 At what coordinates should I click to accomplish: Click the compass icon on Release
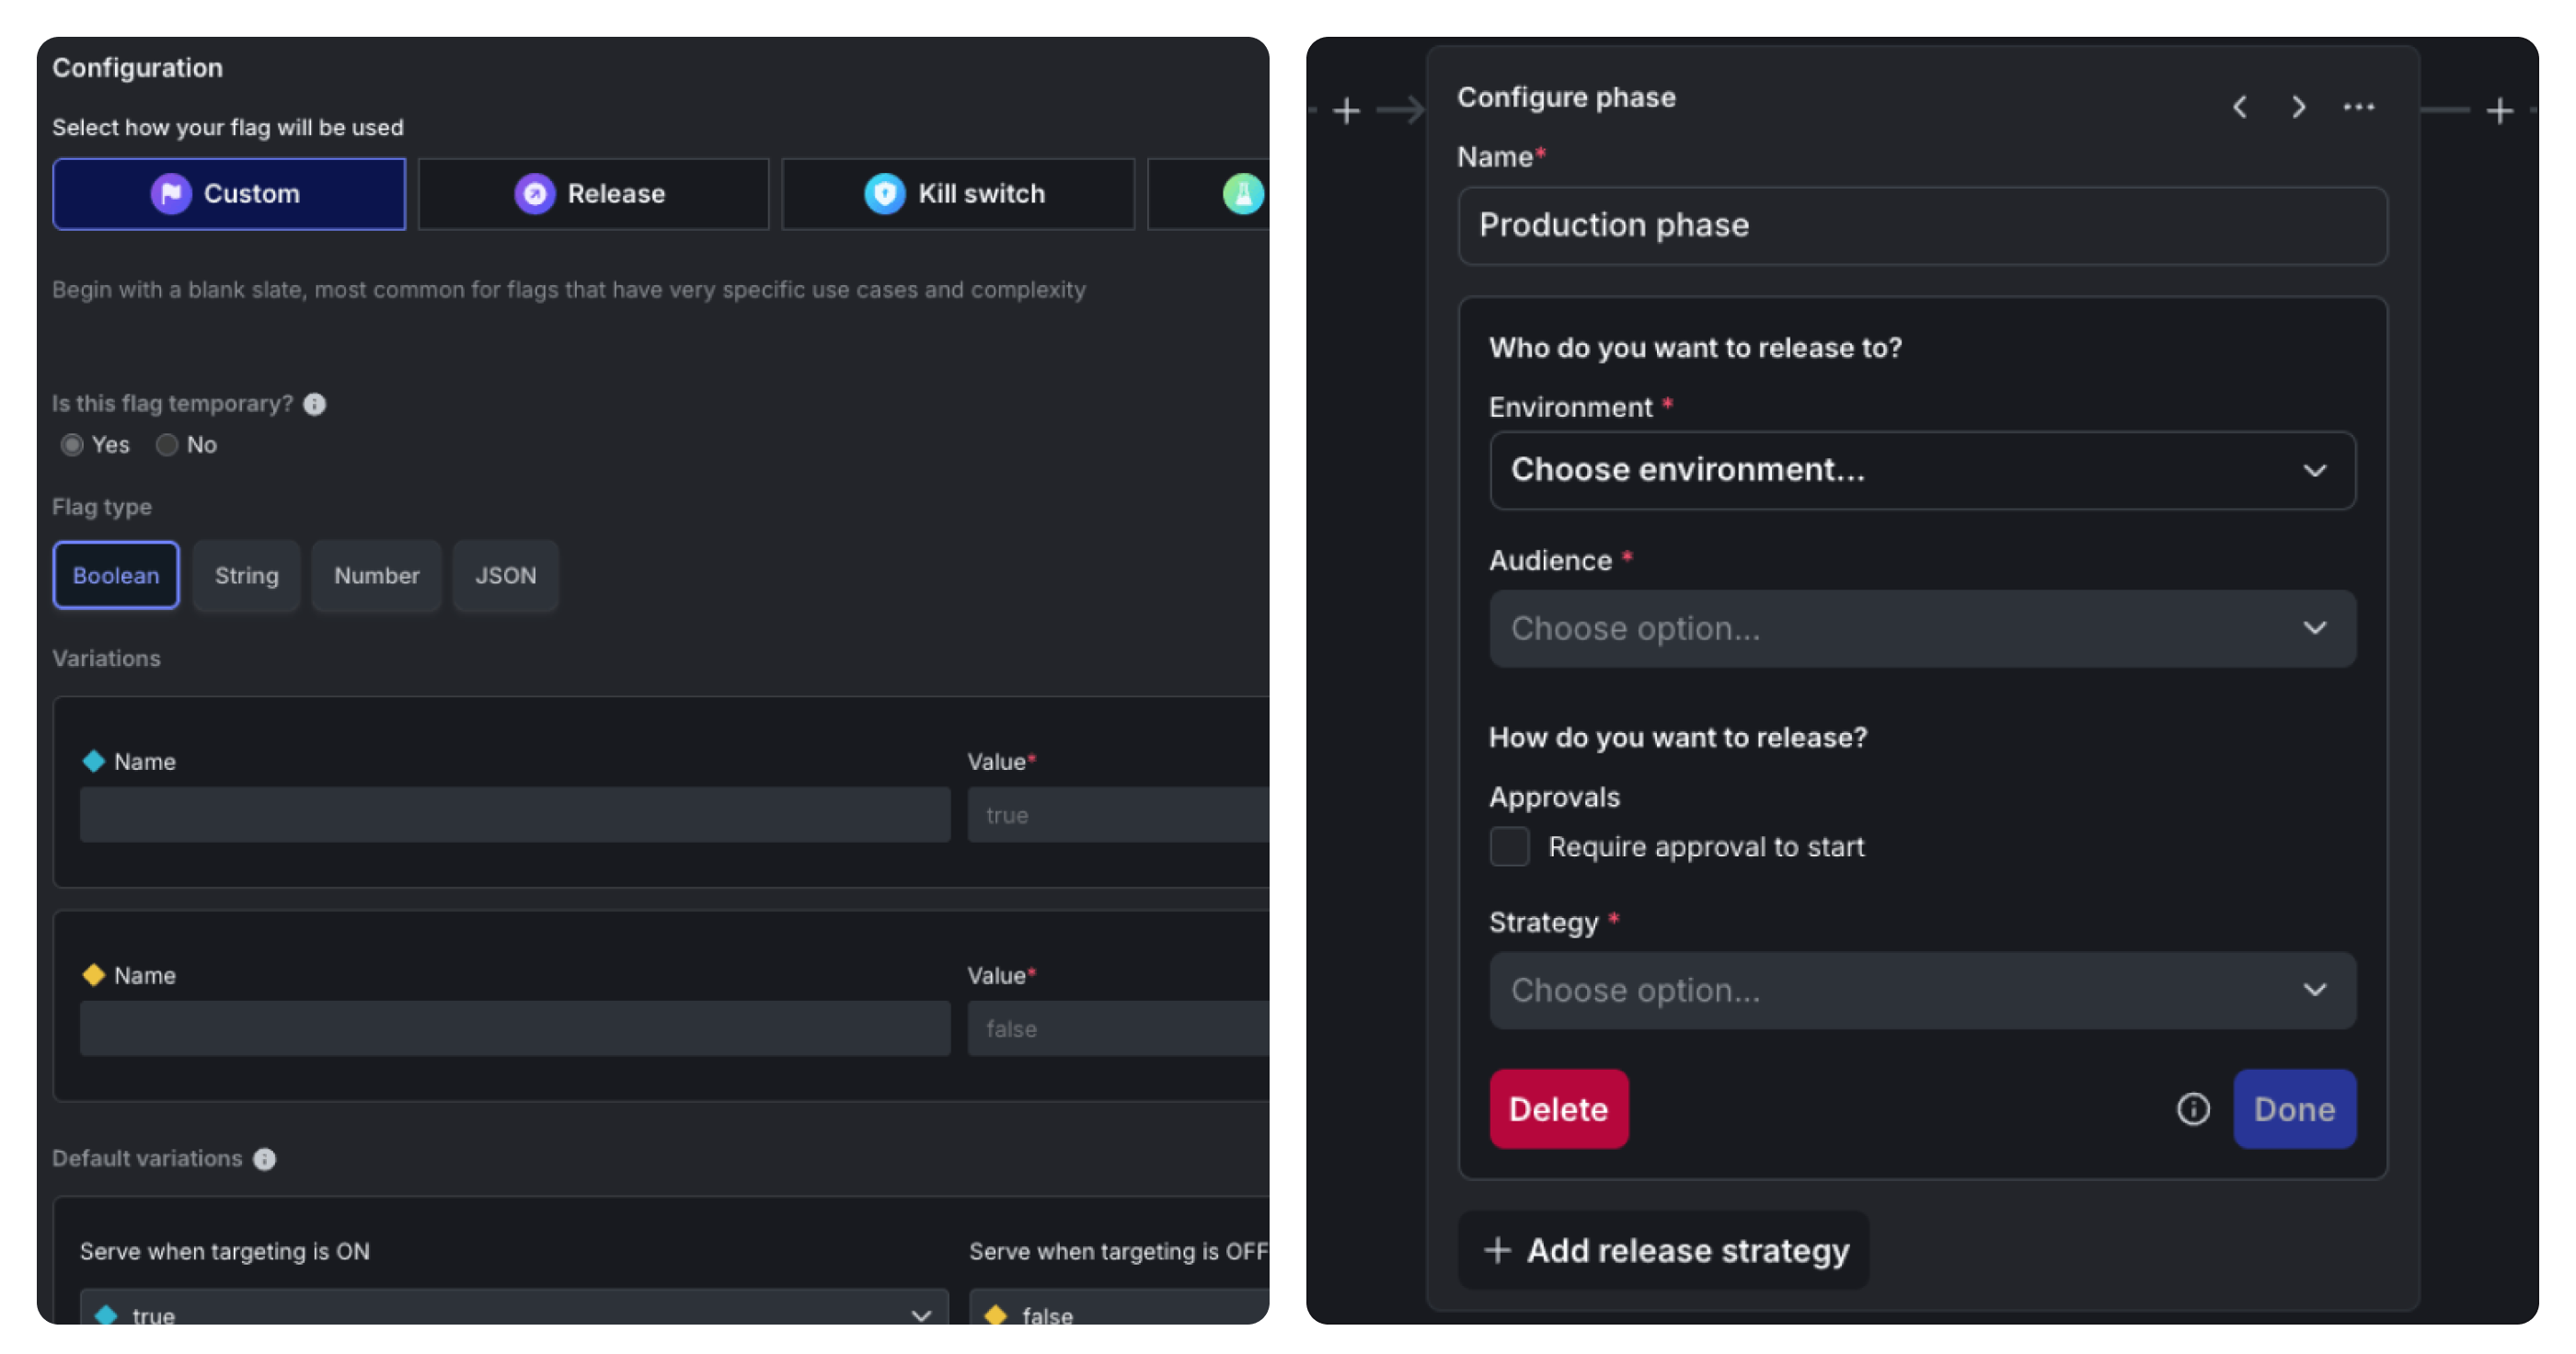point(535,194)
